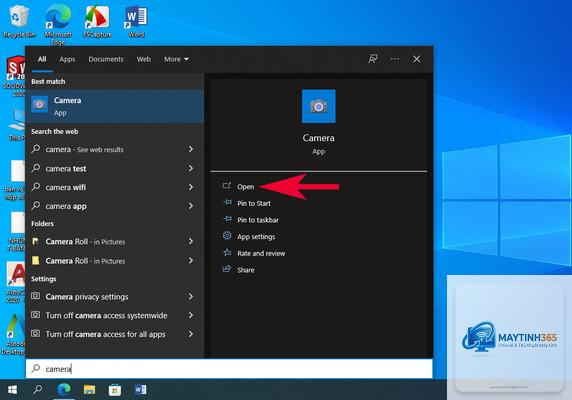
Task: Expand 'Turn off camera access systemwide' chevron
Action: 191,315
